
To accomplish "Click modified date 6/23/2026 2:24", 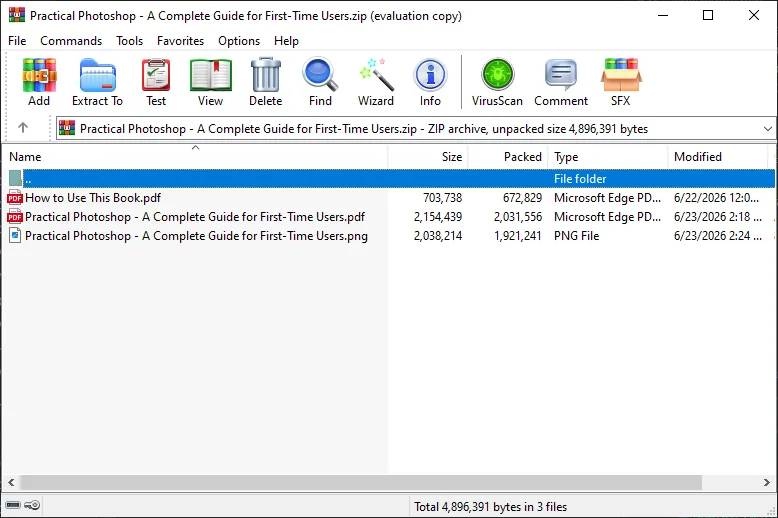I will pyautogui.click(x=717, y=236).
